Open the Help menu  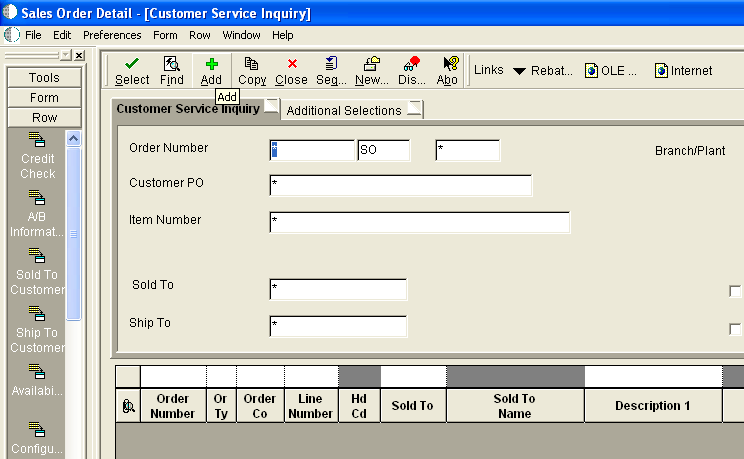(x=282, y=35)
